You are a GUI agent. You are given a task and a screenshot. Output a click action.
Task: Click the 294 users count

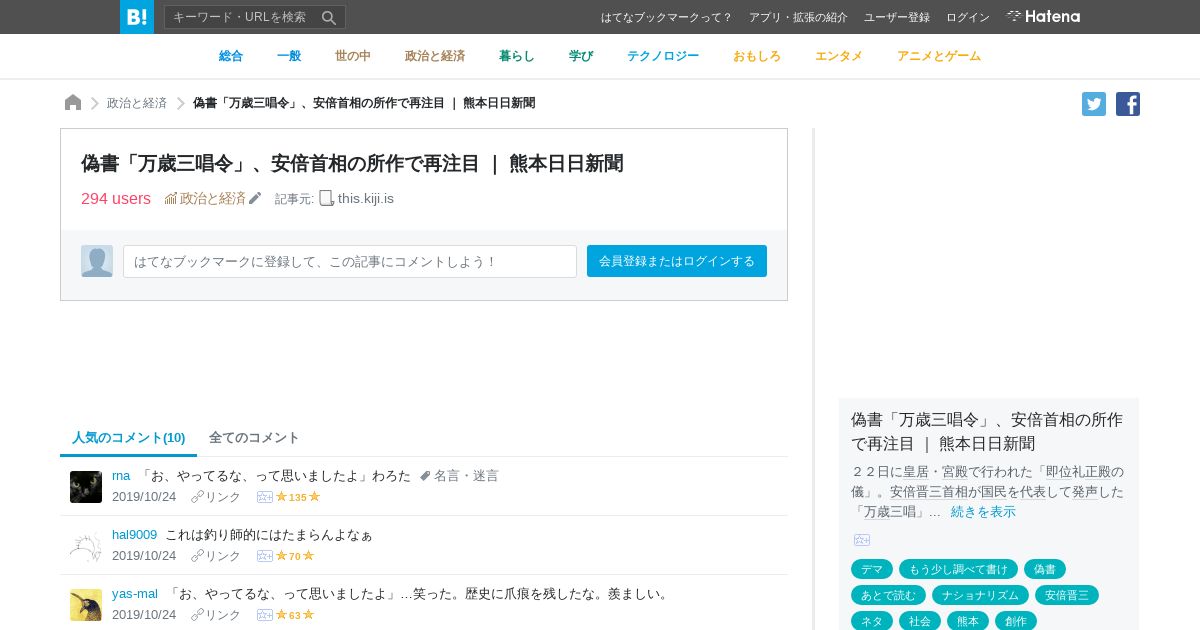(116, 199)
